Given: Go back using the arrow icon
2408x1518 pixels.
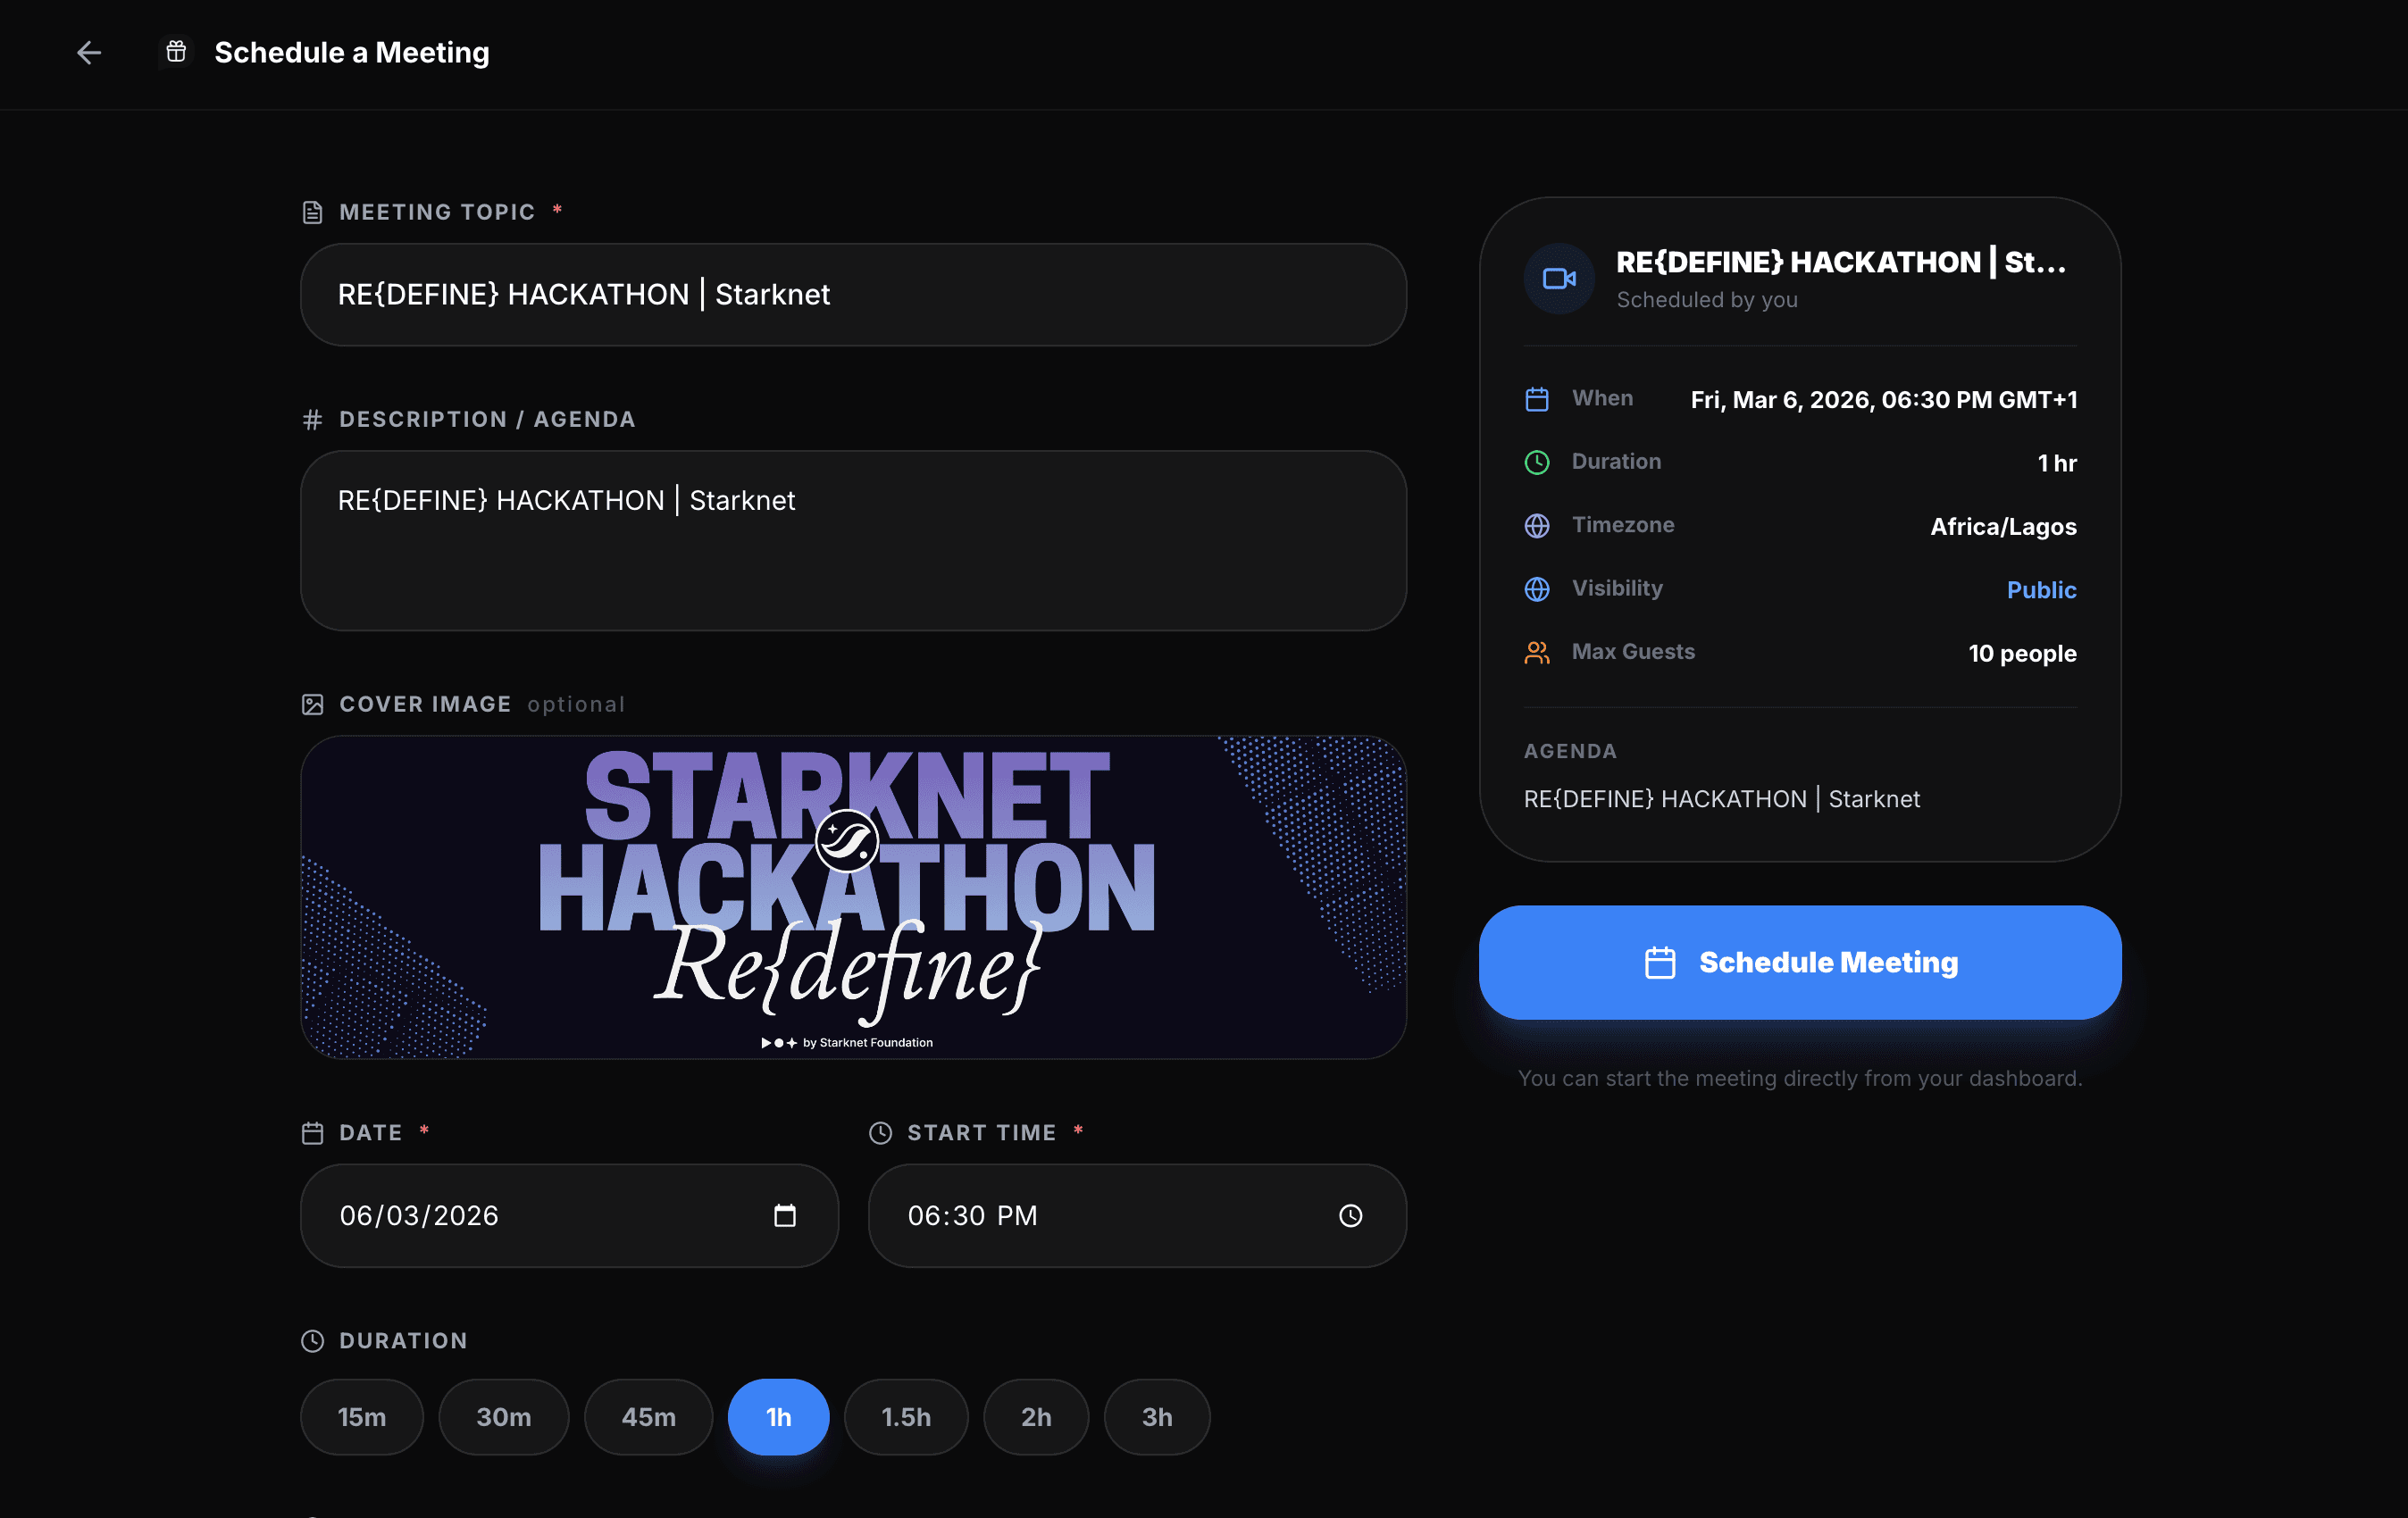Looking at the screenshot, I should [x=89, y=52].
